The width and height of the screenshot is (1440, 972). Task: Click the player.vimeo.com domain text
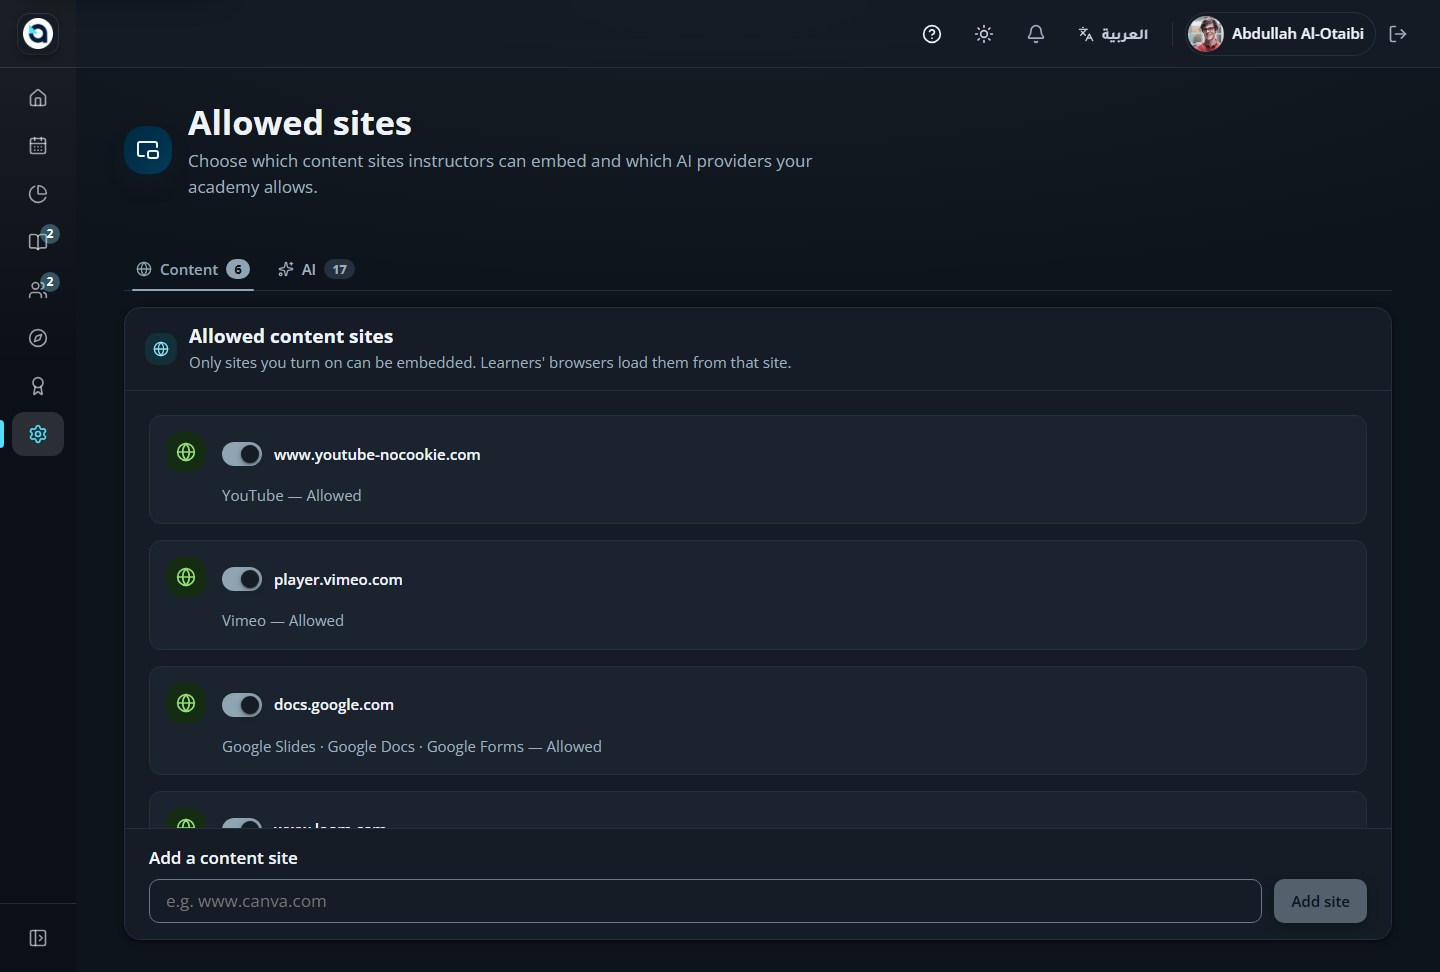tap(338, 580)
